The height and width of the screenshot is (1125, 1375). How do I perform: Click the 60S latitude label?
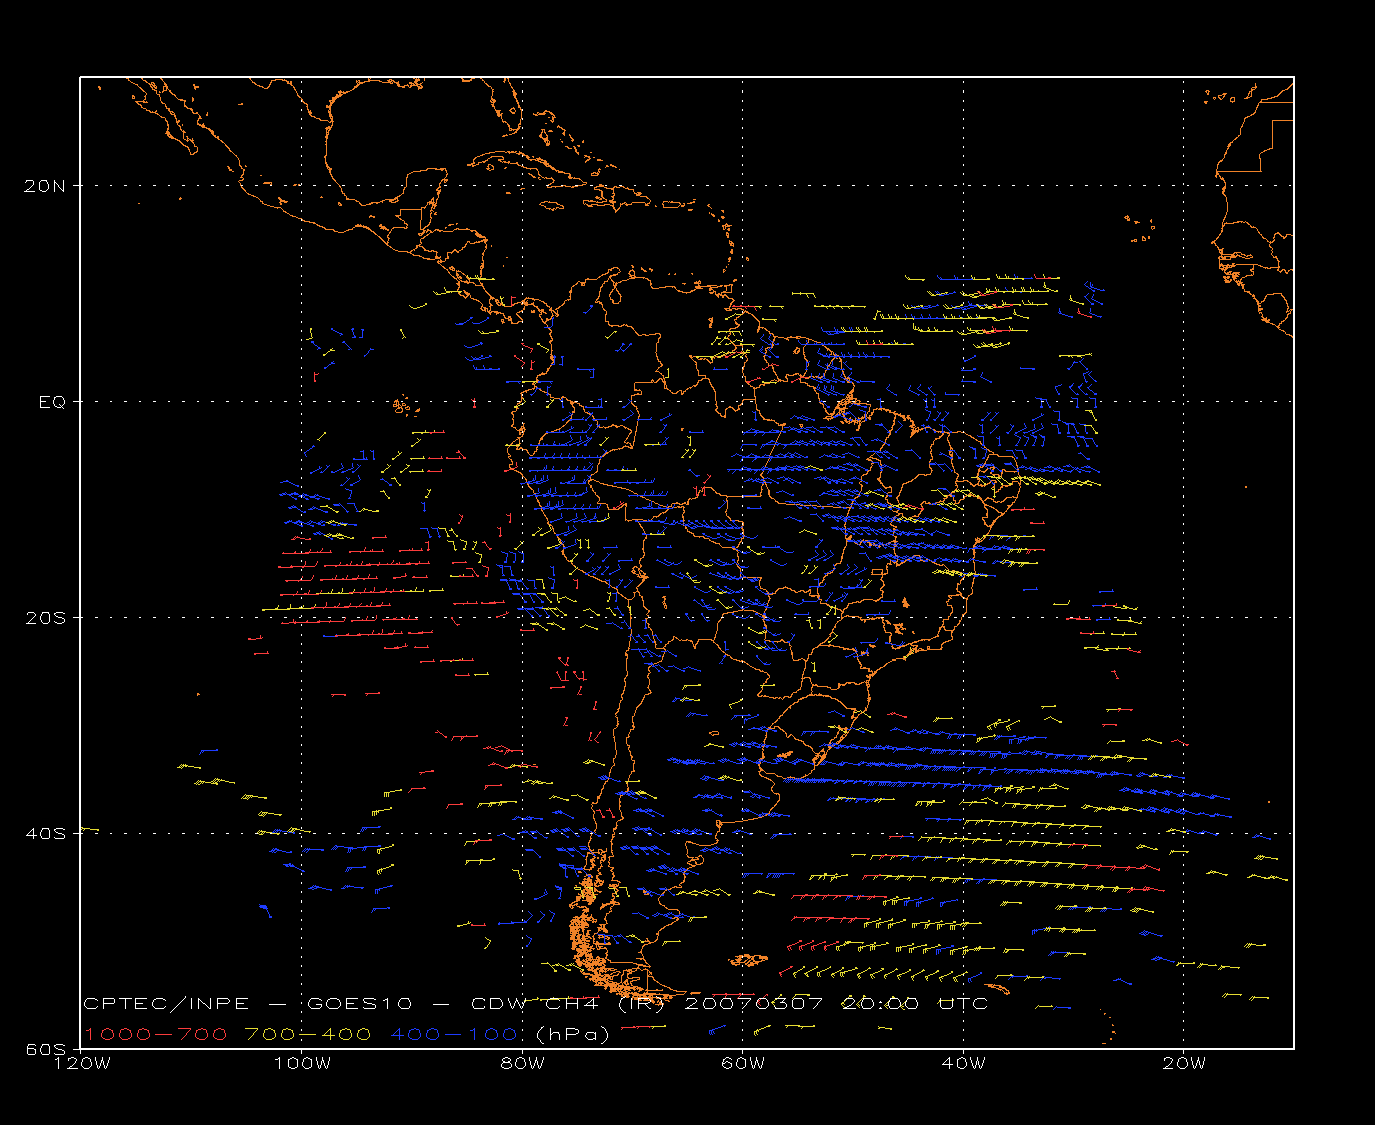[x=46, y=1049]
